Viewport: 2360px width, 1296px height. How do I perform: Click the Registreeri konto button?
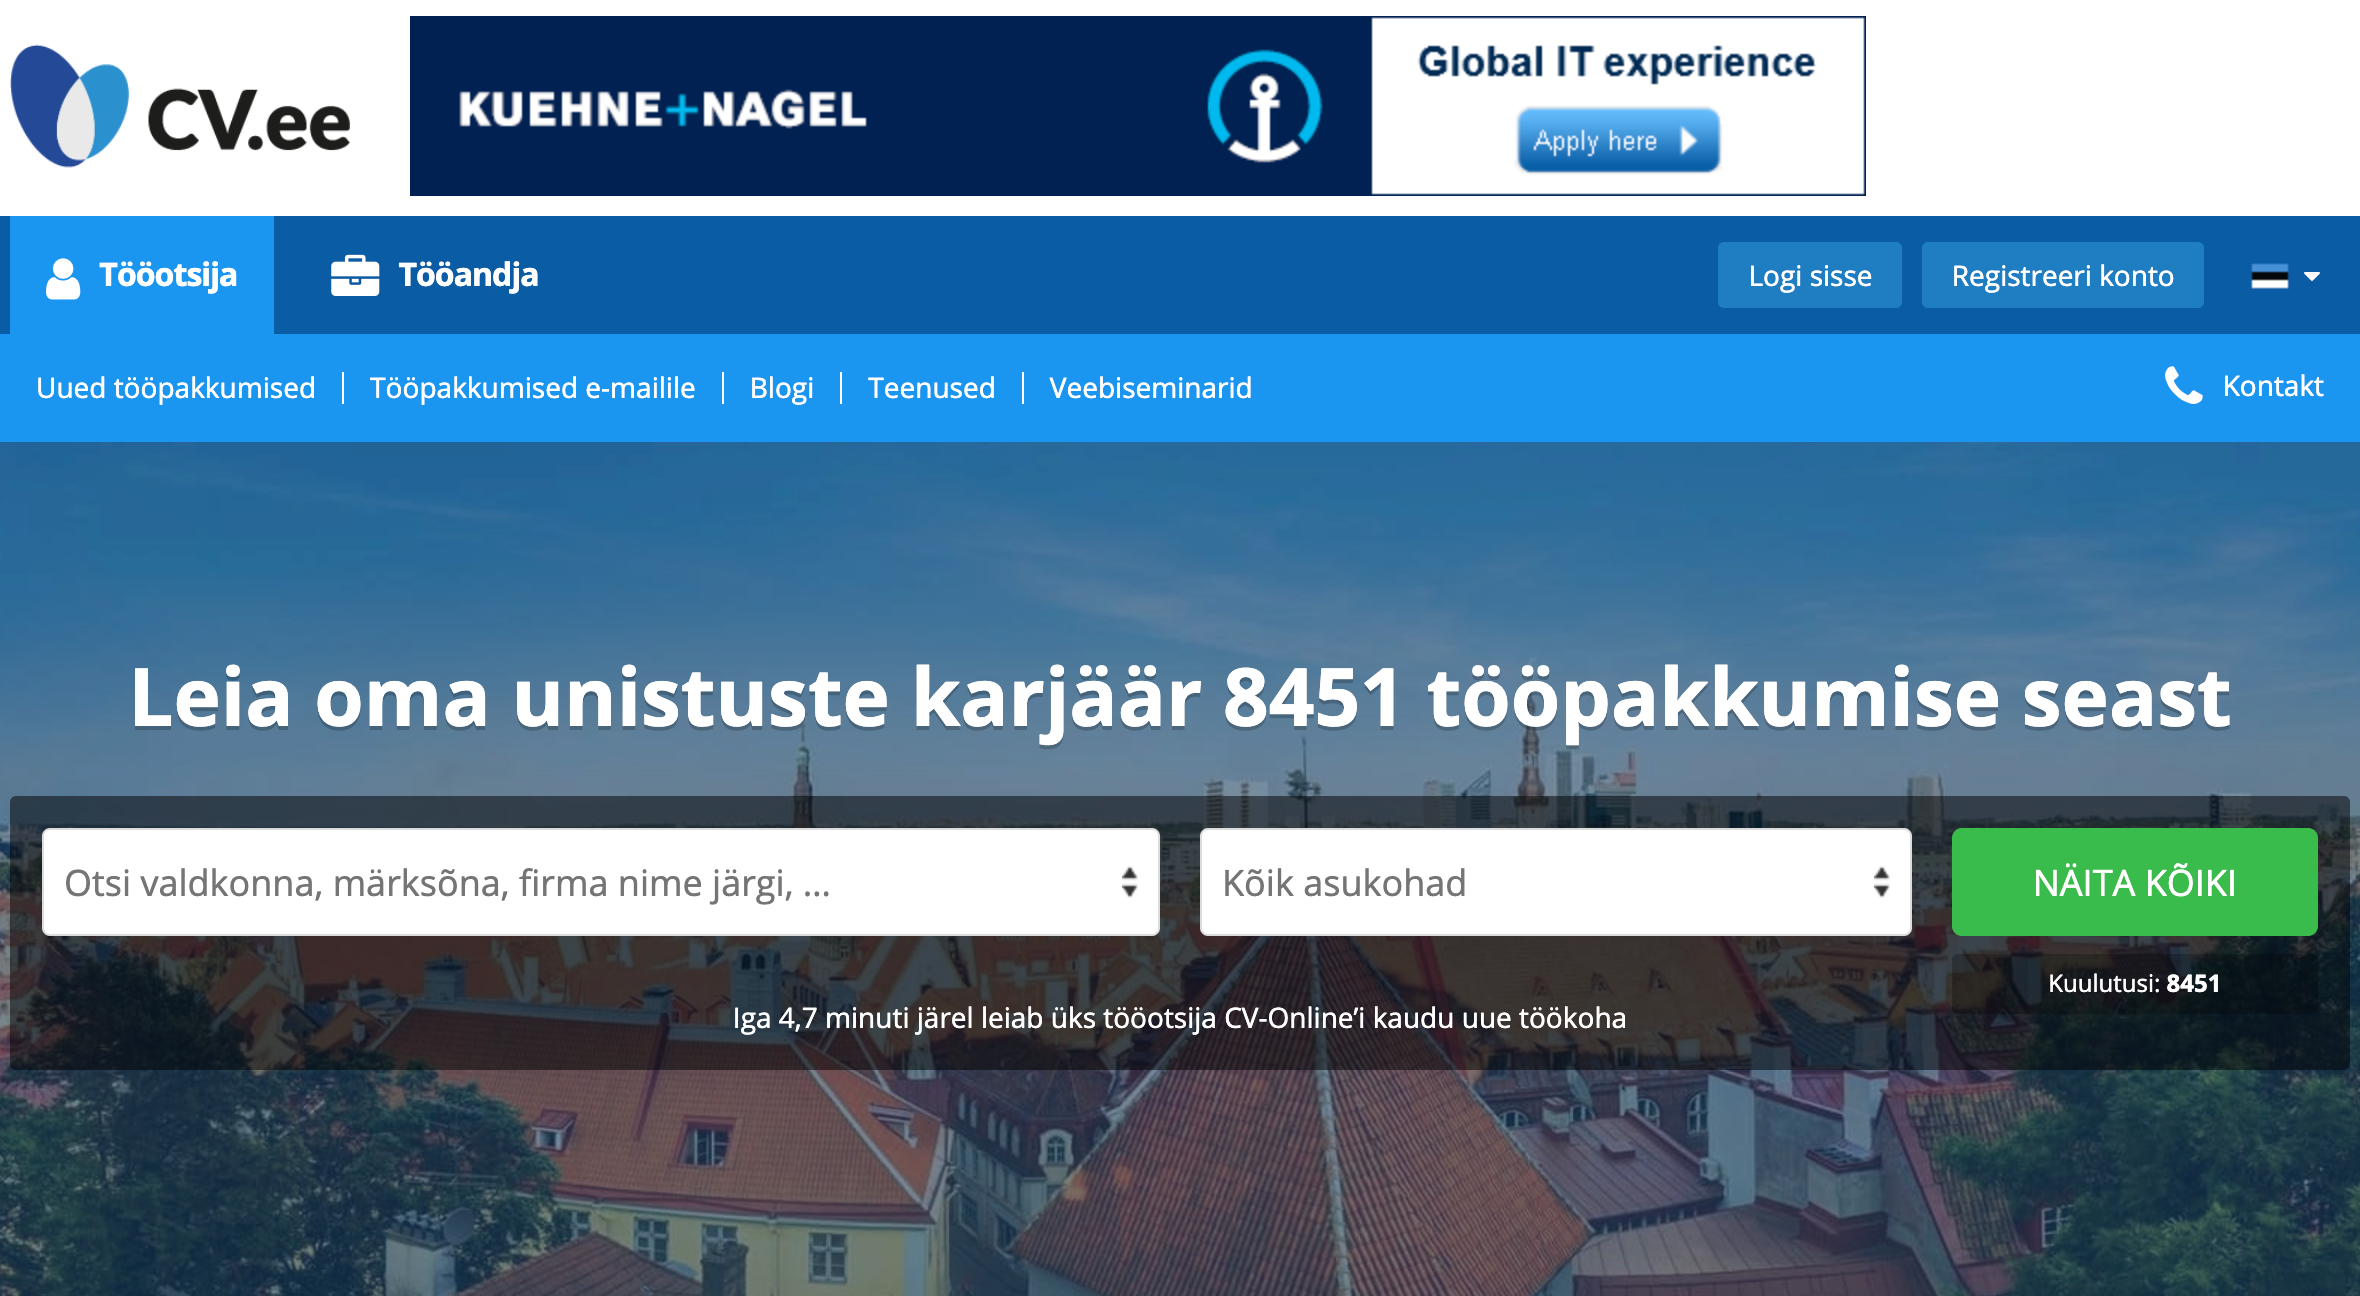click(2063, 275)
